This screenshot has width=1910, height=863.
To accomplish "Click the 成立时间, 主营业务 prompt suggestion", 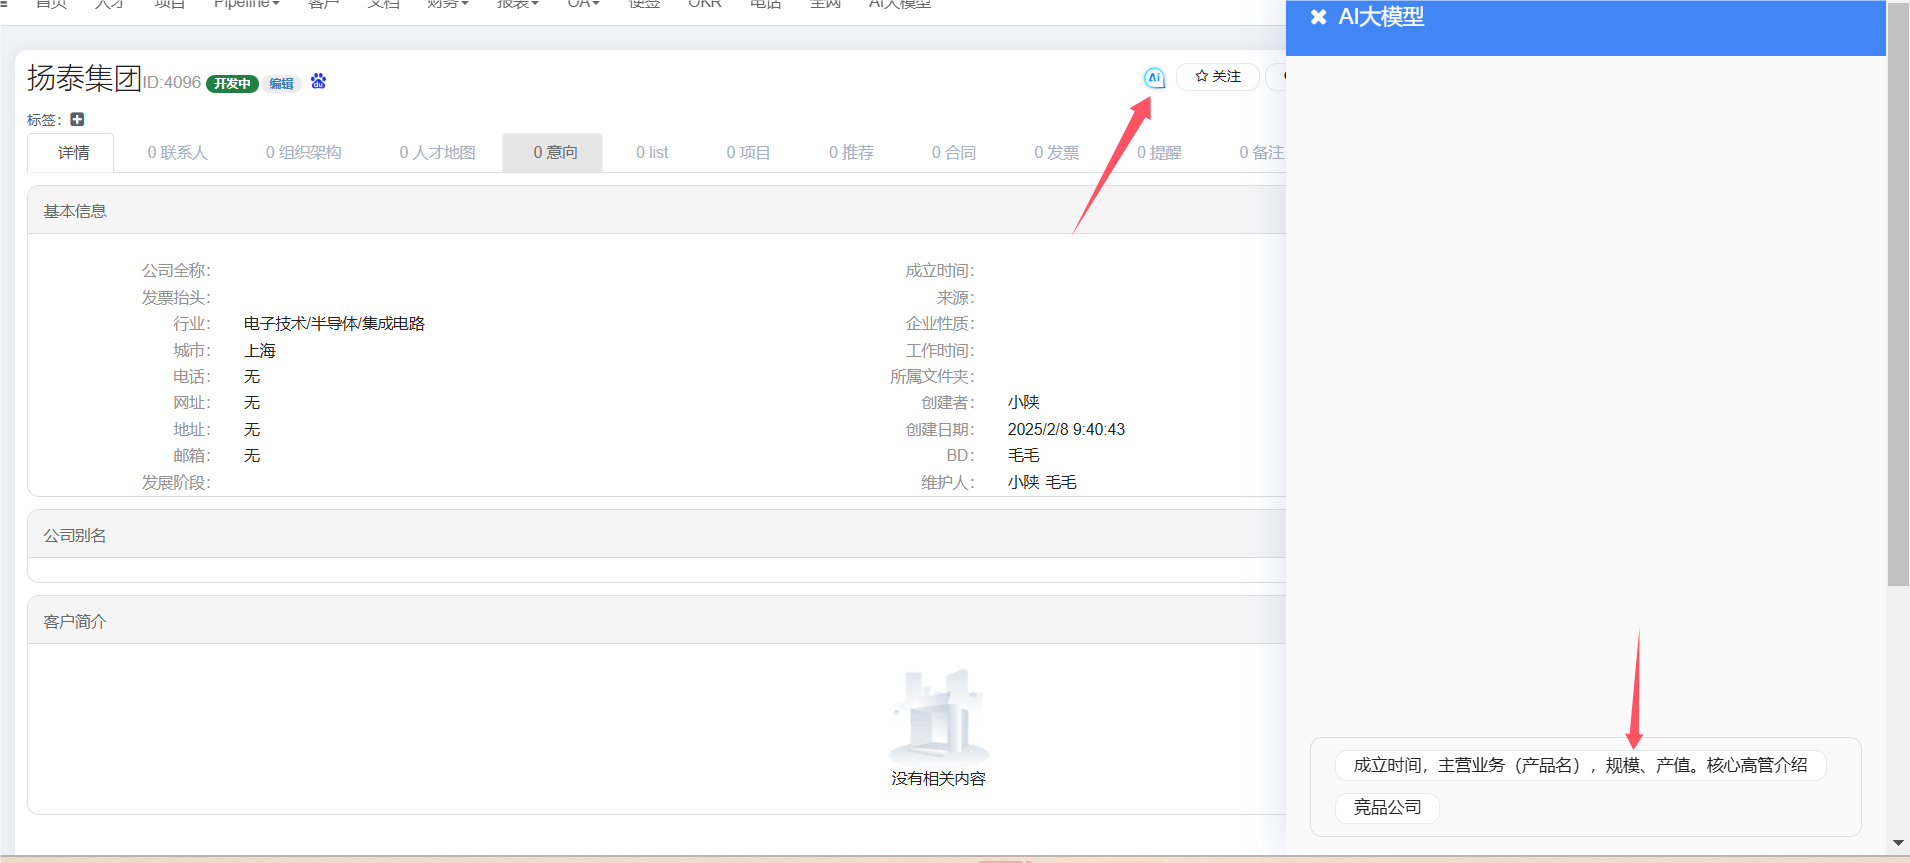I will (1580, 766).
